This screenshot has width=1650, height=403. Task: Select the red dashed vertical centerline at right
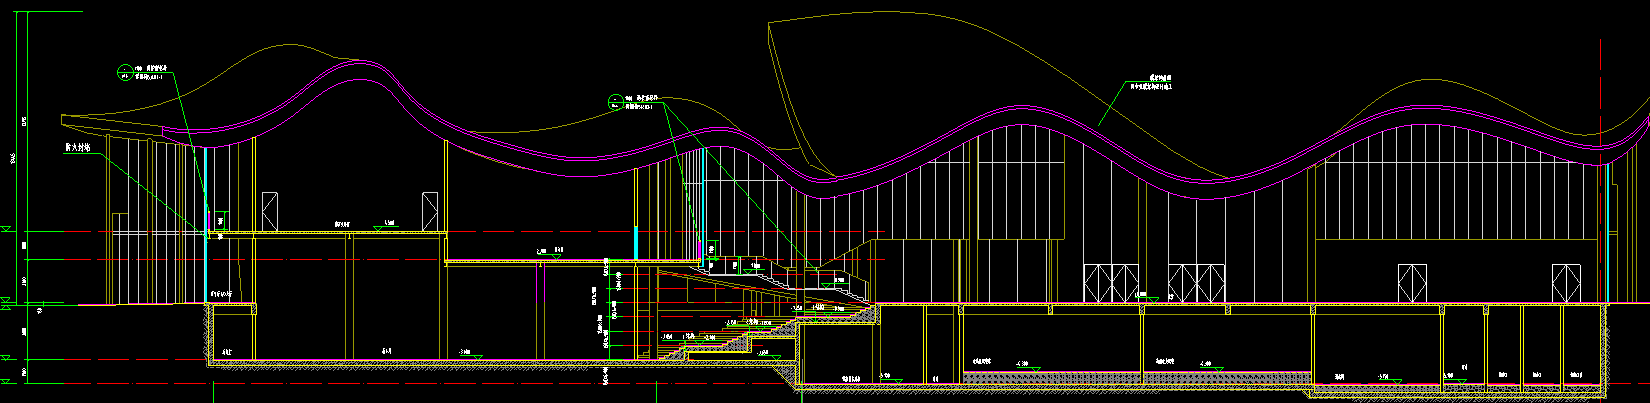[1601, 100]
